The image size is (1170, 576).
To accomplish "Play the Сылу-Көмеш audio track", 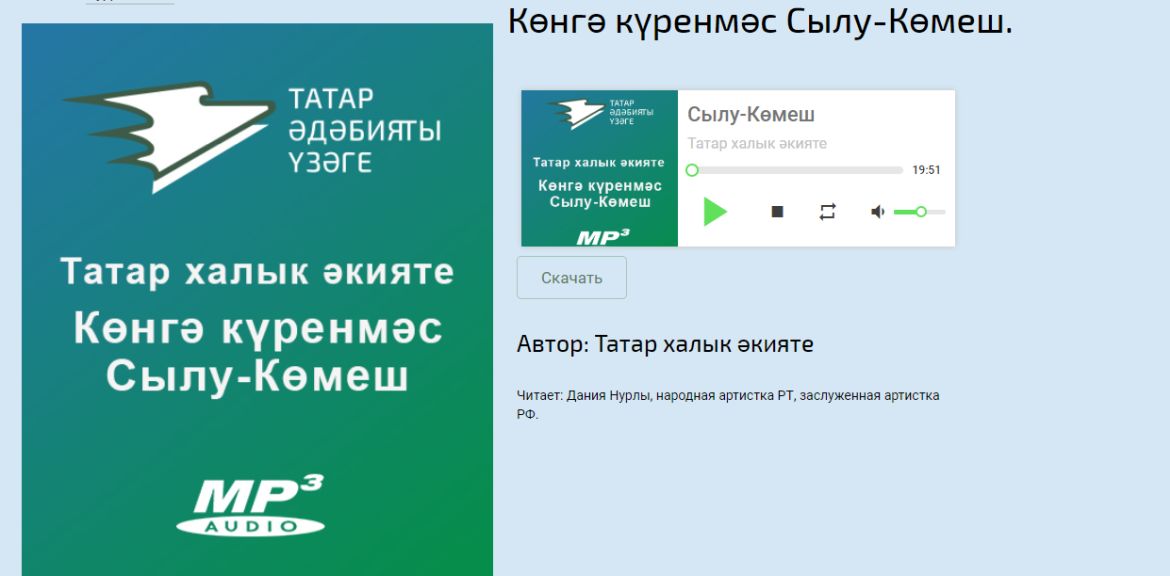I will click(x=715, y=212).
